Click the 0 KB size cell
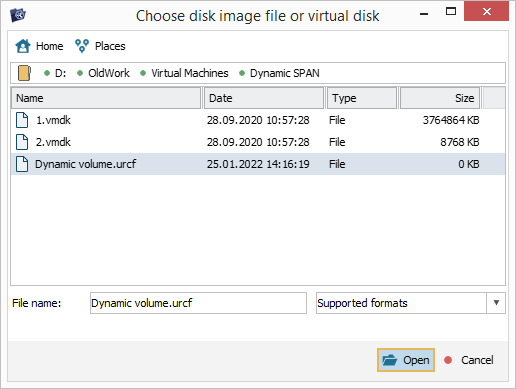Screen dimensions: 516x389 pyautogui.click(x=469, y=164)
